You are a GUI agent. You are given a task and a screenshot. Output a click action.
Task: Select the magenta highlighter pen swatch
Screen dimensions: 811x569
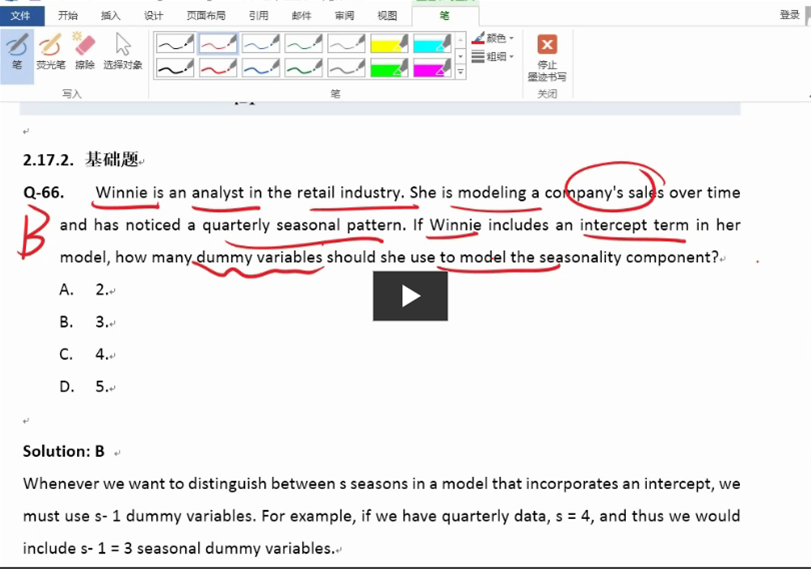coord(432,68)
